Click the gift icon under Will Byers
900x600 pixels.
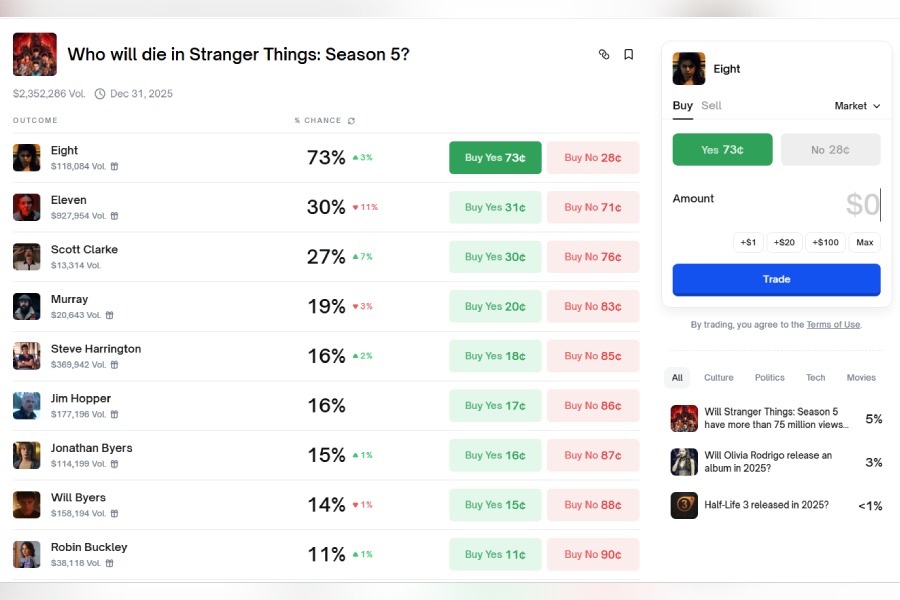coord(114,514)
